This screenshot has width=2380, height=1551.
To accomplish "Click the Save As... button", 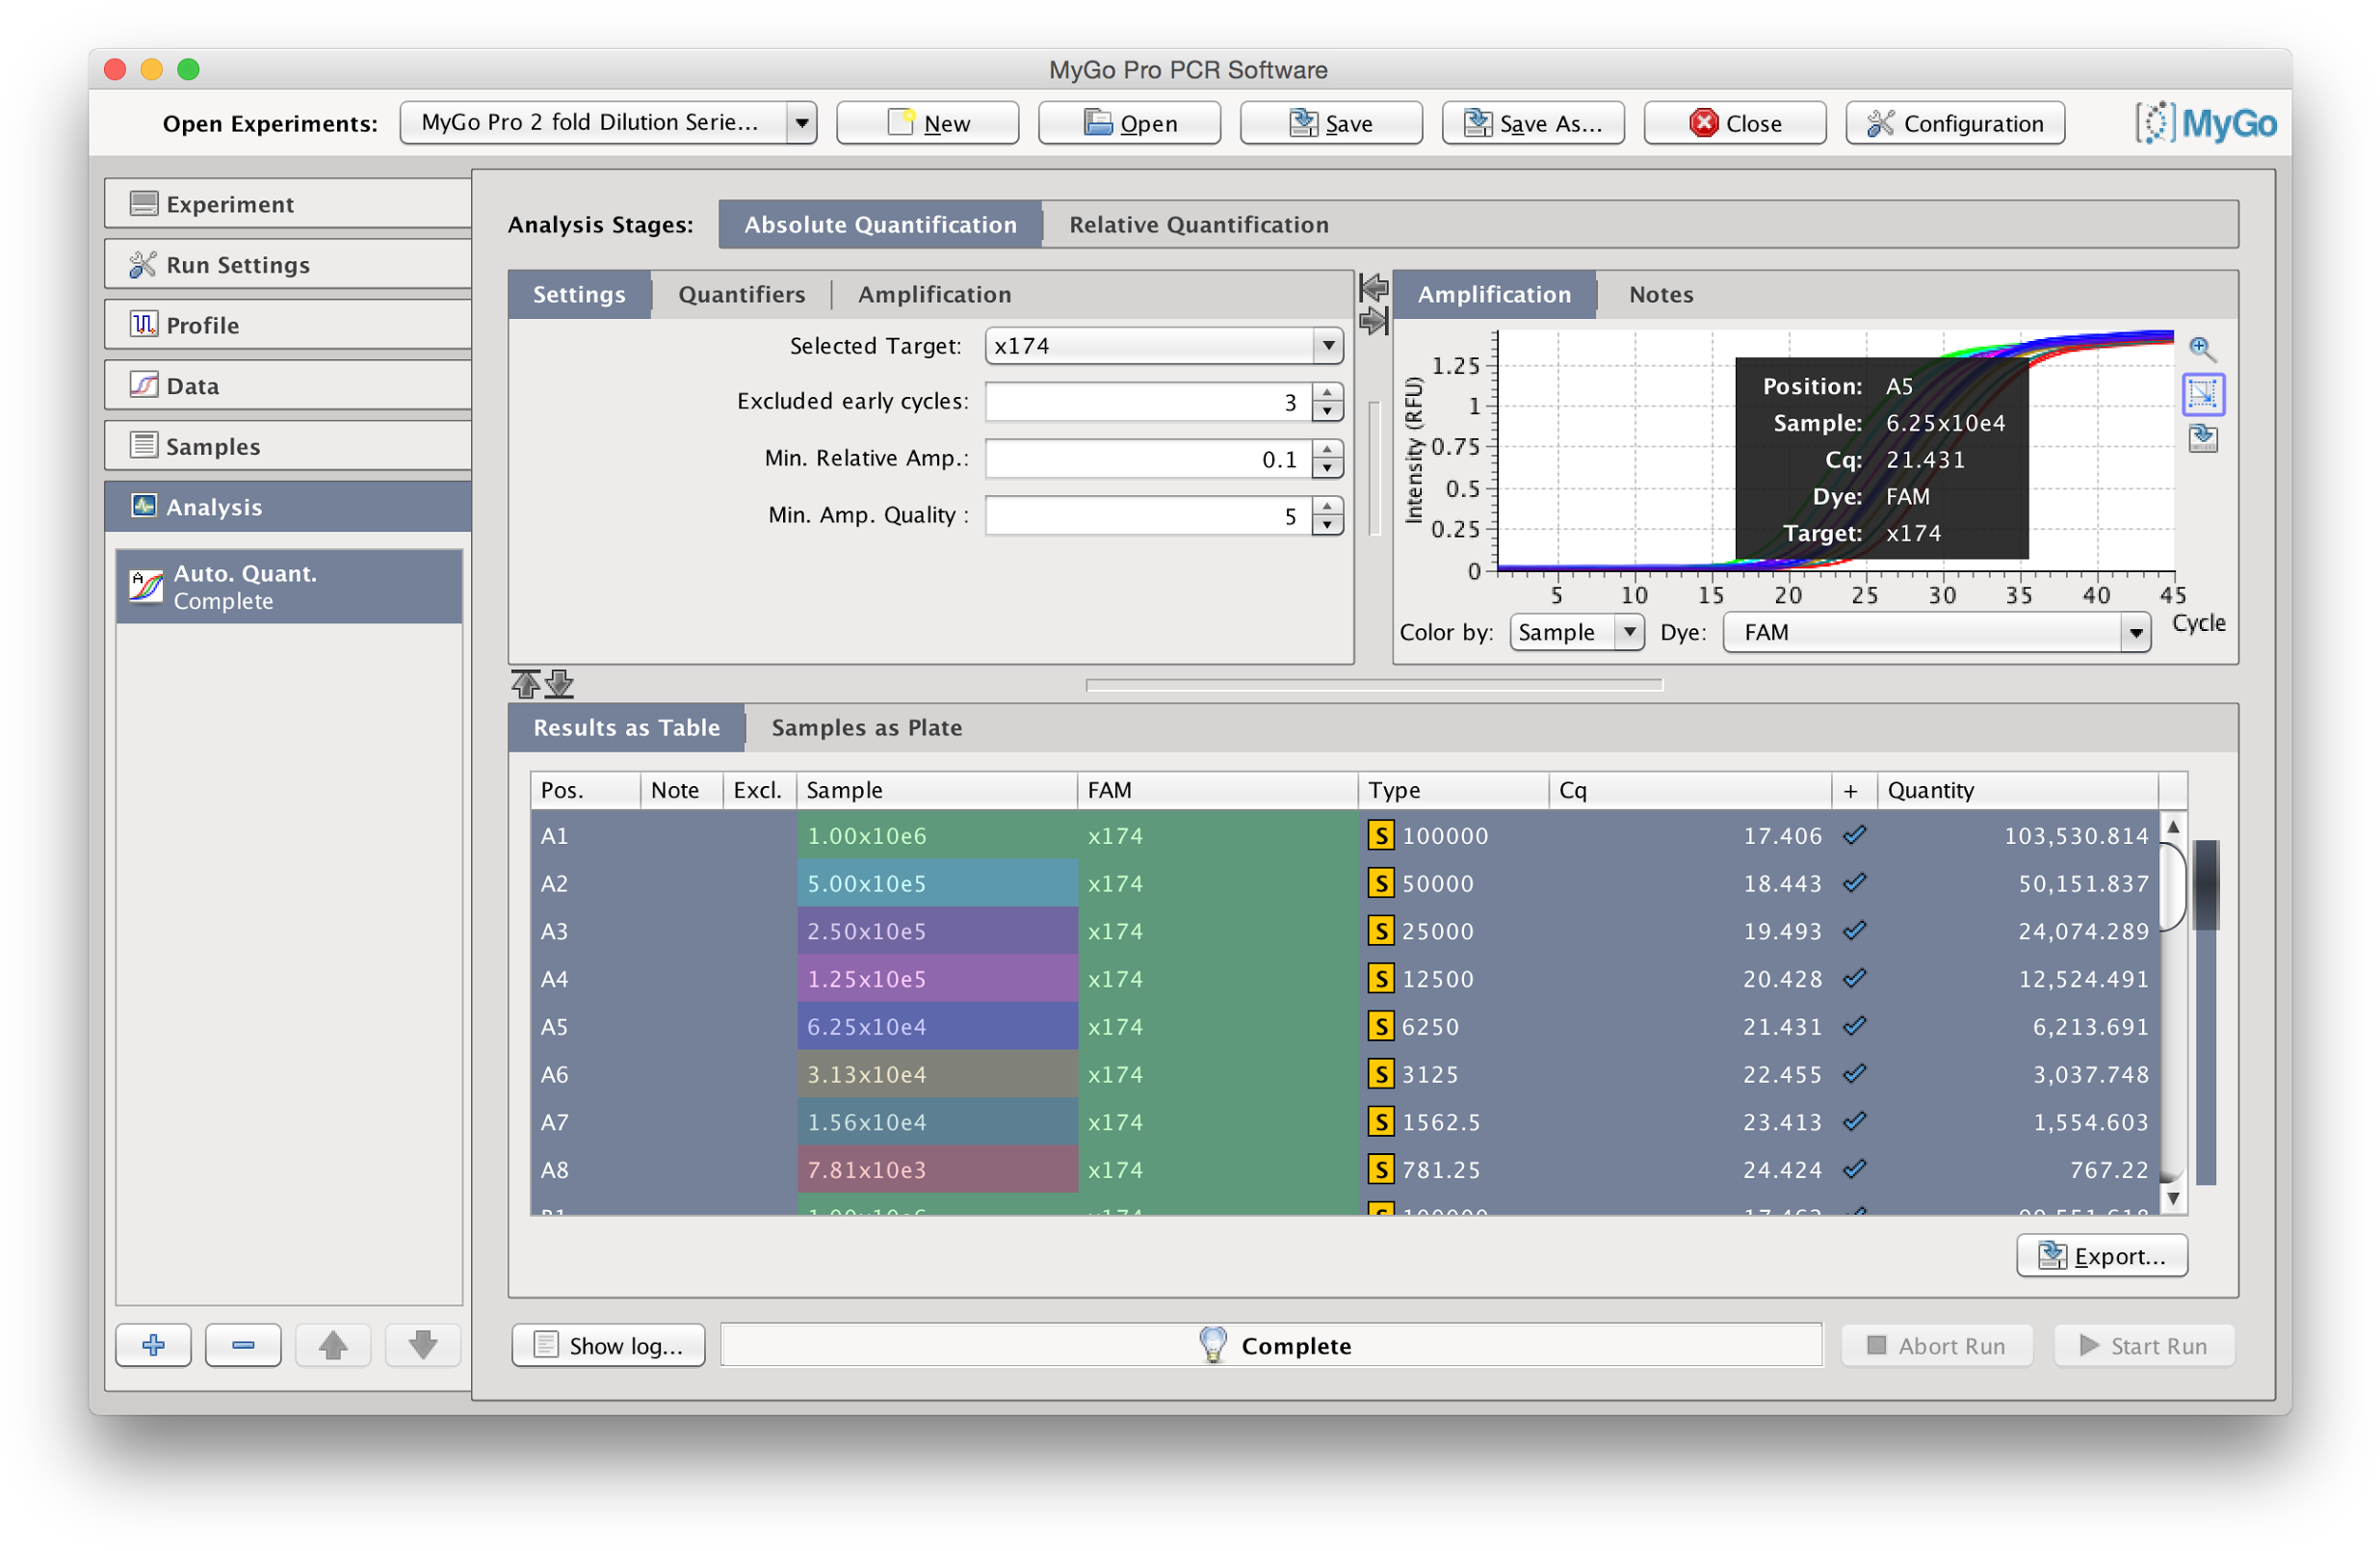I will coord(1533,123).
